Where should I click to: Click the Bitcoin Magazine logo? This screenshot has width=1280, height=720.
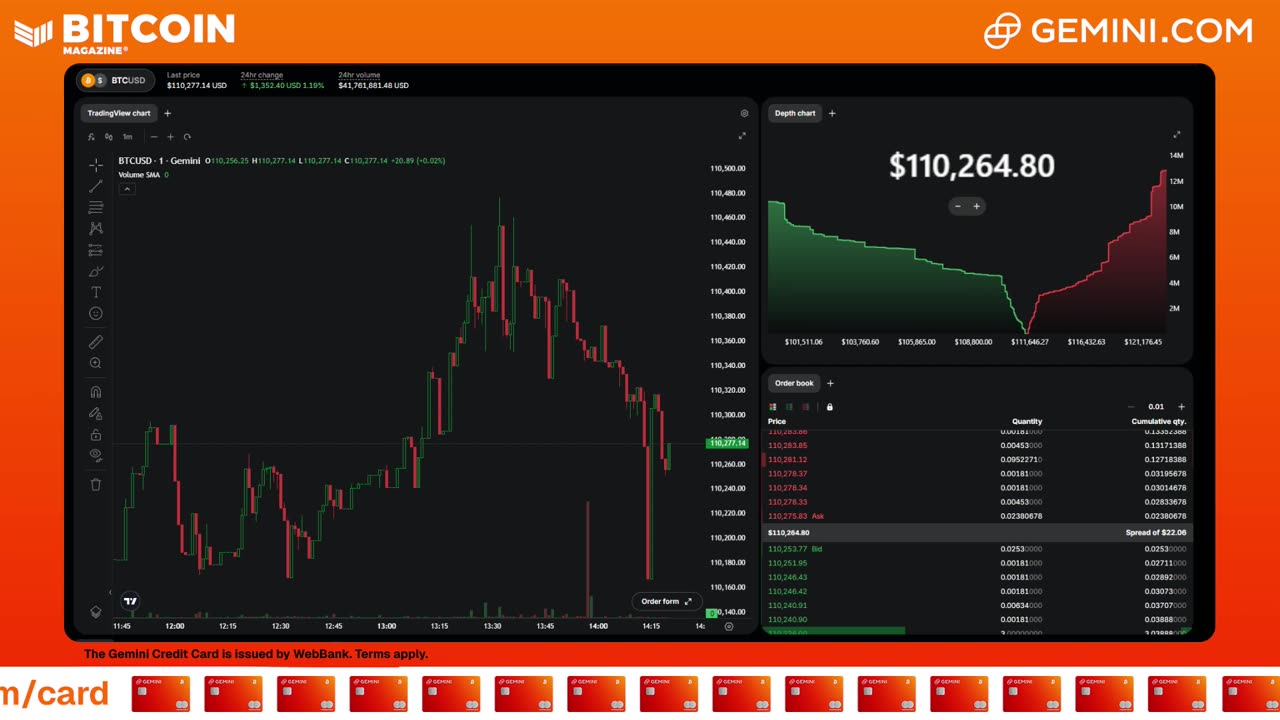(125, 33)
